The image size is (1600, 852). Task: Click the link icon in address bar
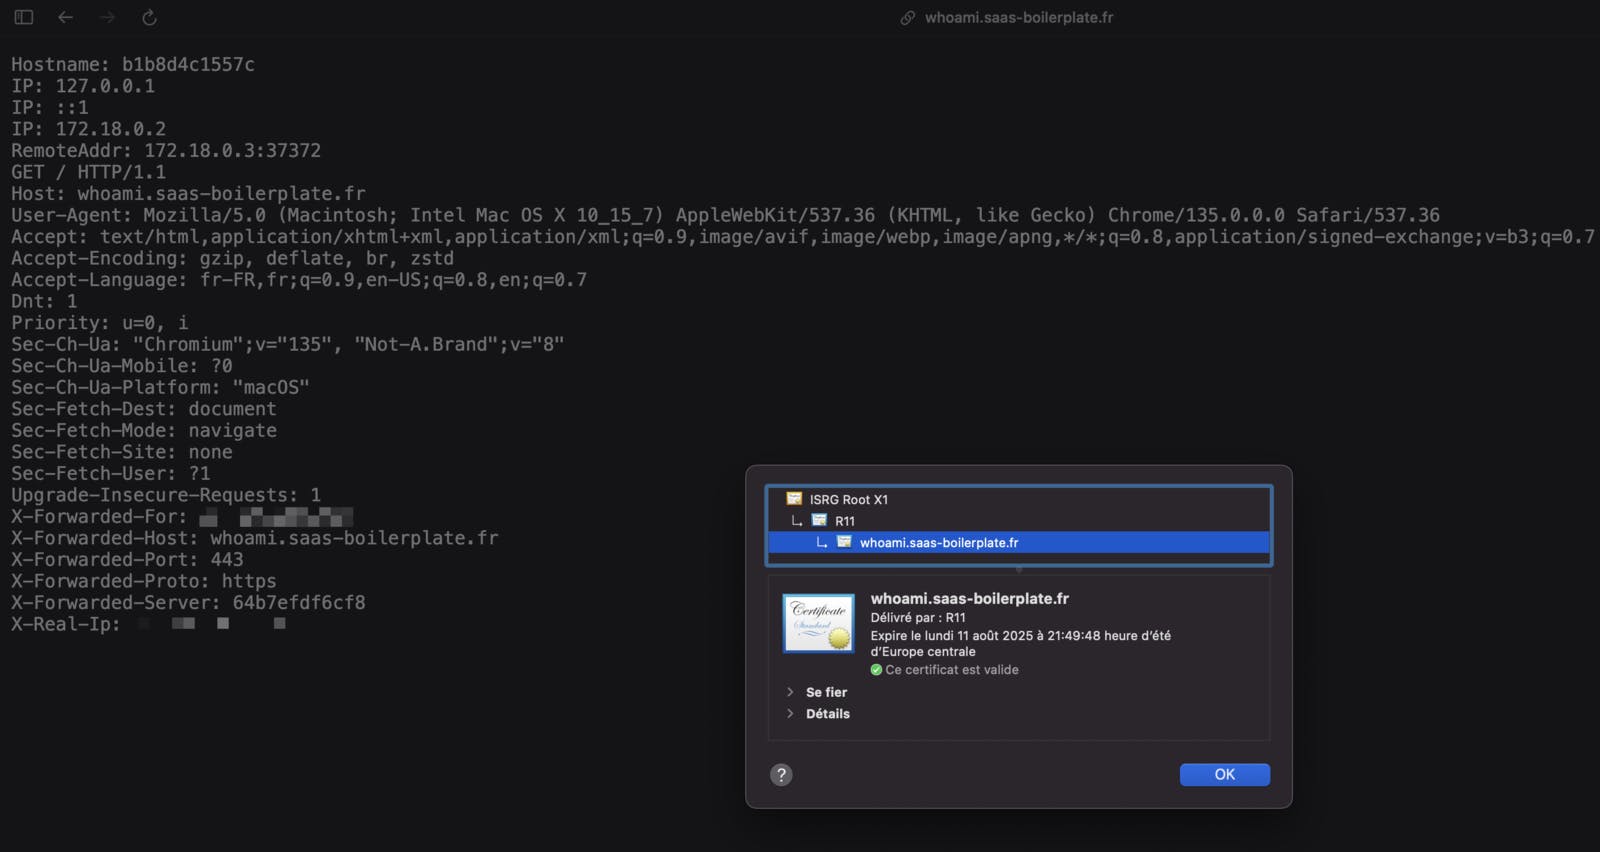tap(908, 18)
